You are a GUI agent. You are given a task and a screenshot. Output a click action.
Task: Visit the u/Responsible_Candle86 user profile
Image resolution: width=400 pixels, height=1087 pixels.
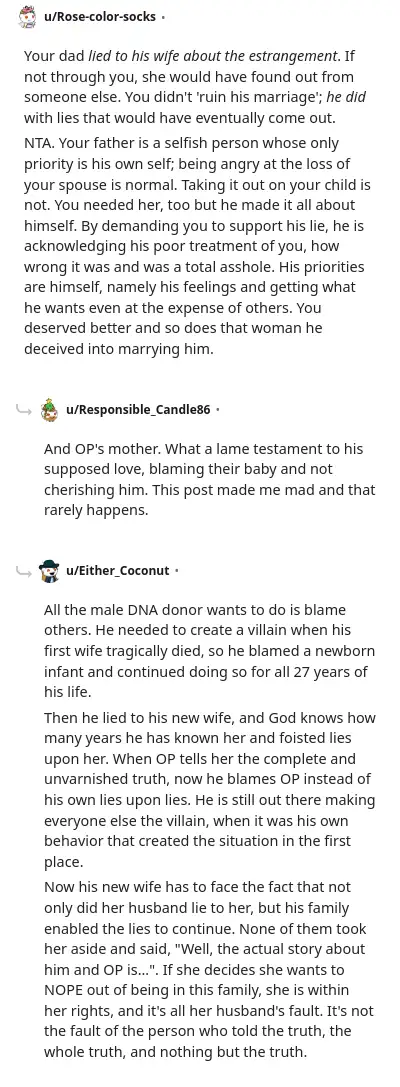pos(138,410)
